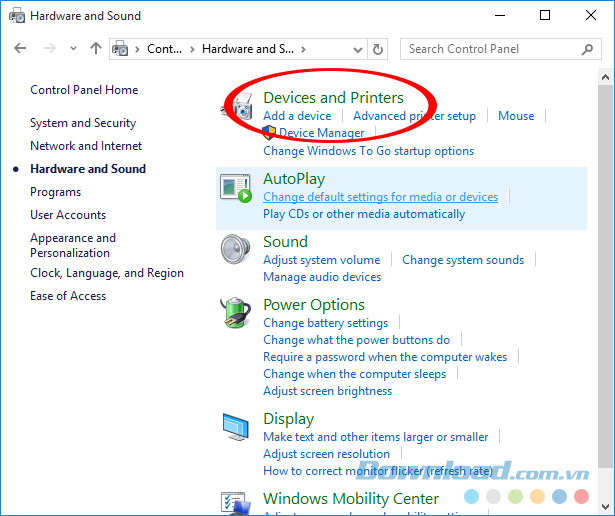
Task: Refresh the Control Panel view
Action: pos(378,49)
